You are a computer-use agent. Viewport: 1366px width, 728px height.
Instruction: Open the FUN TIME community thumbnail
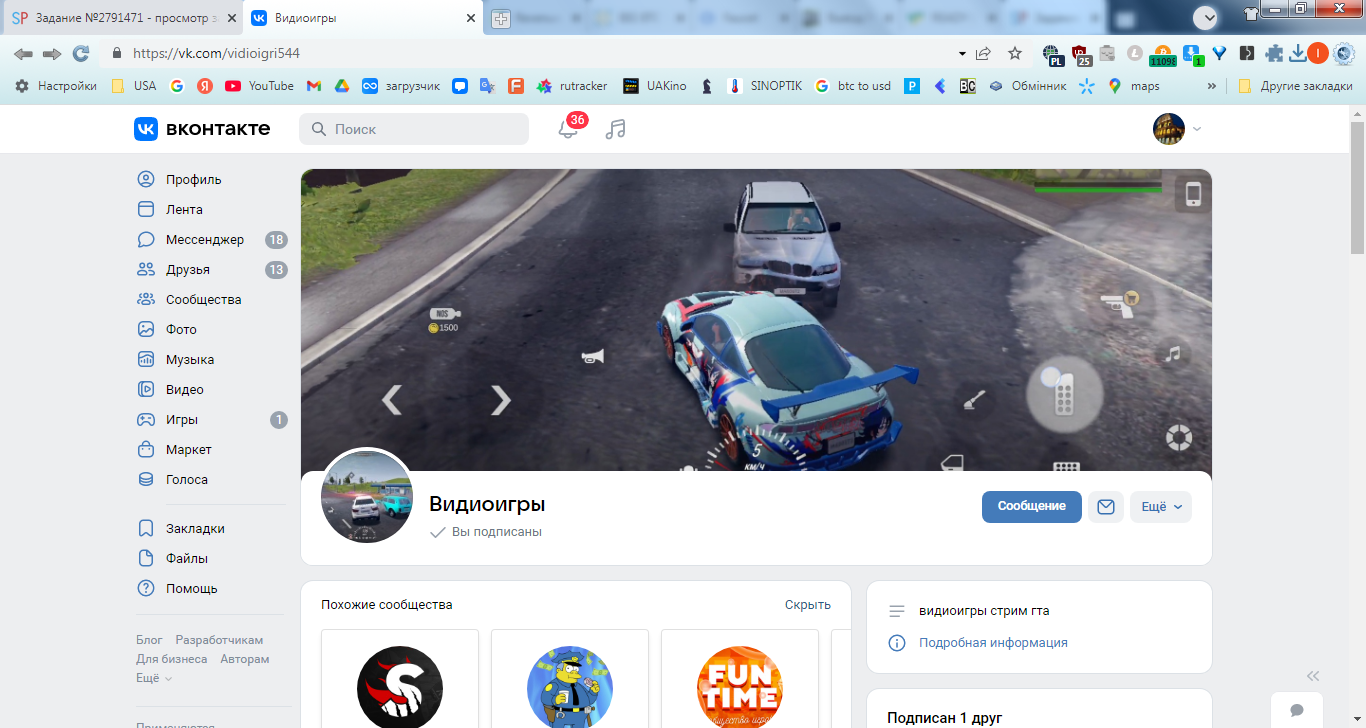click(x=740, y=687)
